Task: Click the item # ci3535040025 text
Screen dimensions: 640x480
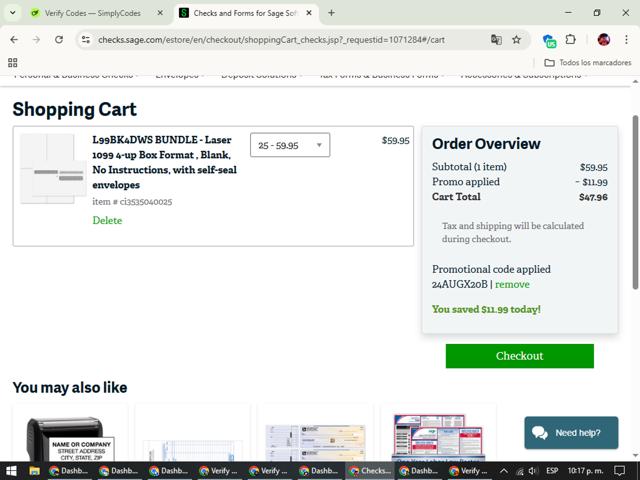Action: click(132, 202)
